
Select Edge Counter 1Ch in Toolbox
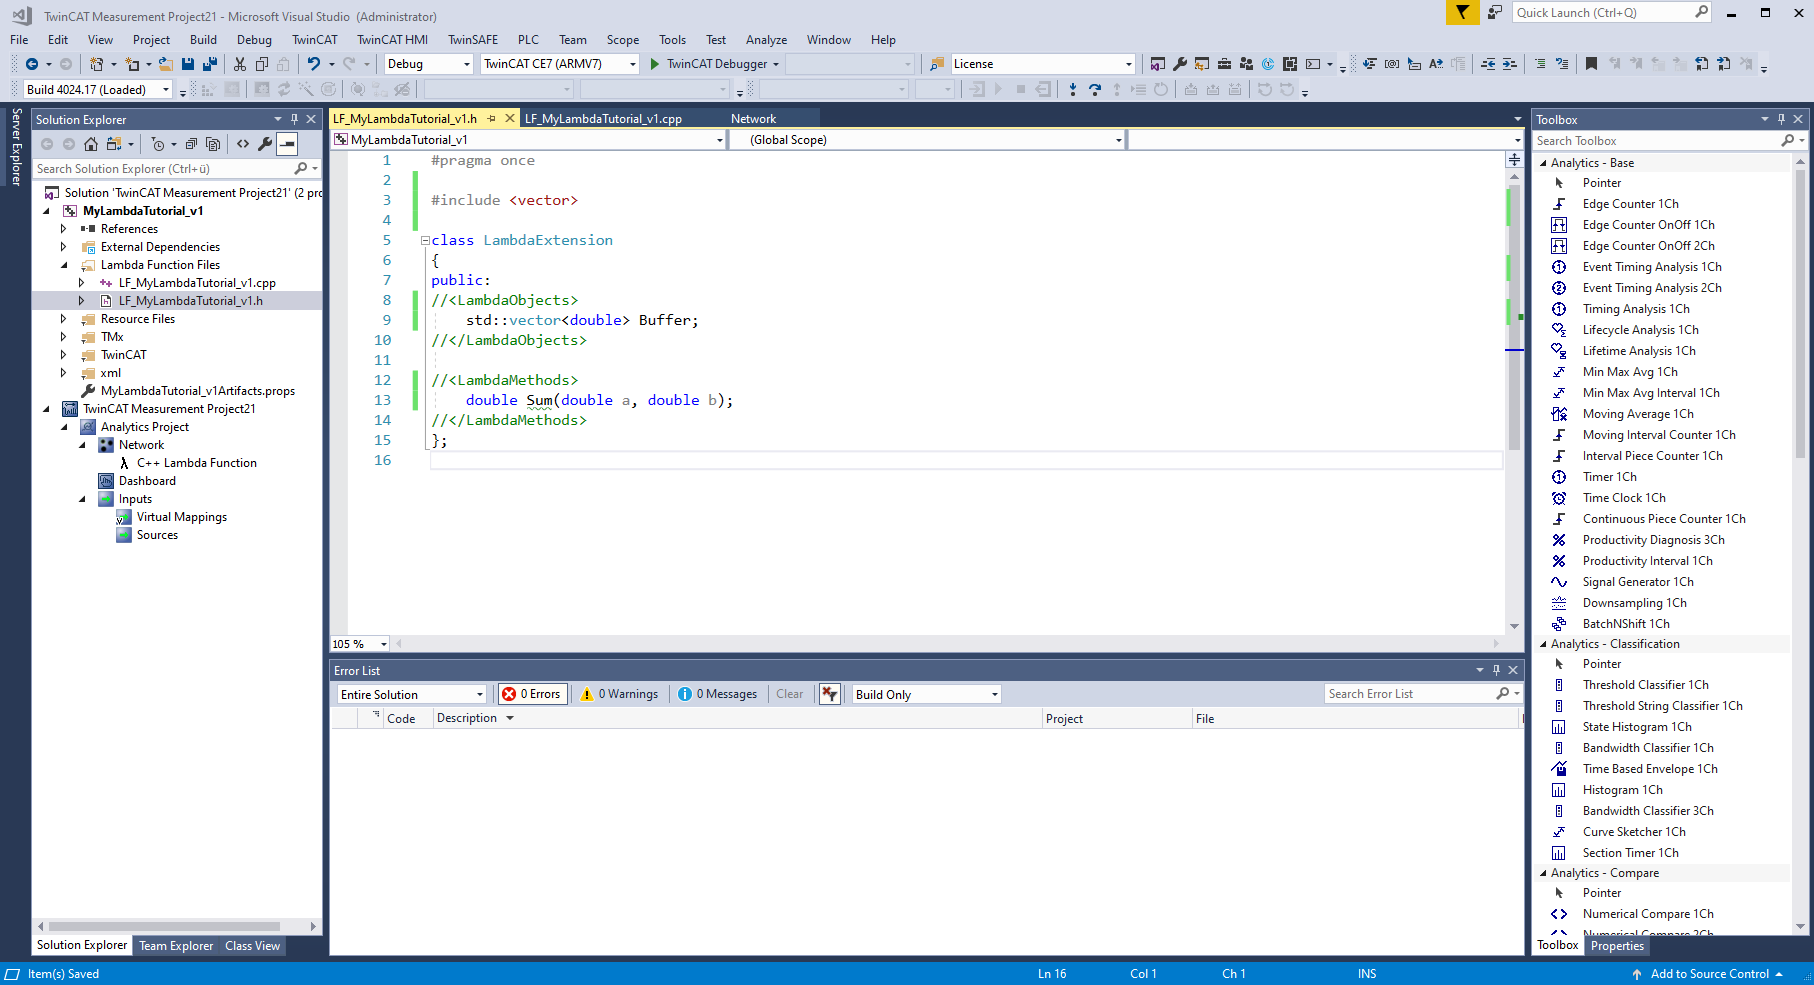tap(1630, 204)
